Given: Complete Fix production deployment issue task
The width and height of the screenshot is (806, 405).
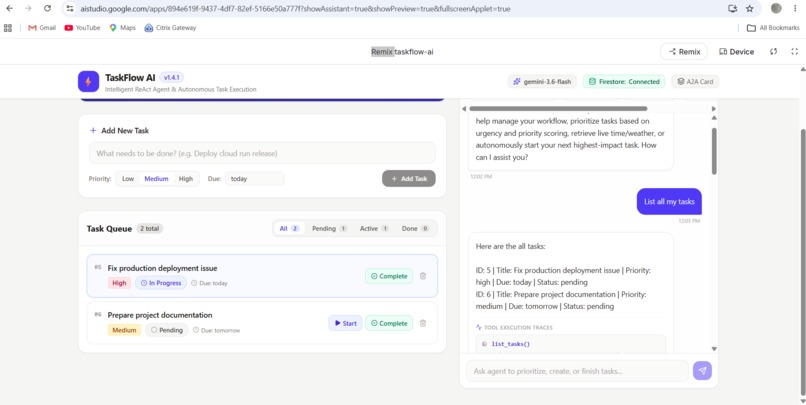Looking at the screenshot, I should coord(389,276).
